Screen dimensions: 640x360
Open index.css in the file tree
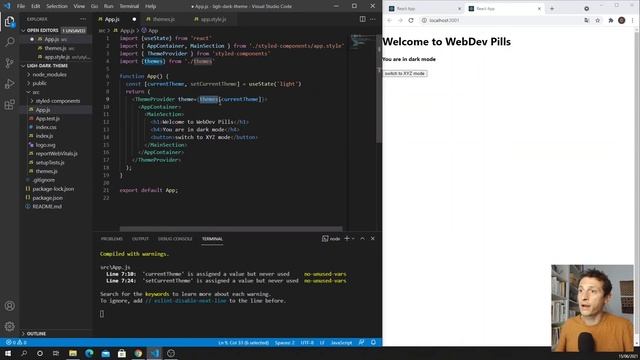pyautogui.click(x=46, y=127)
